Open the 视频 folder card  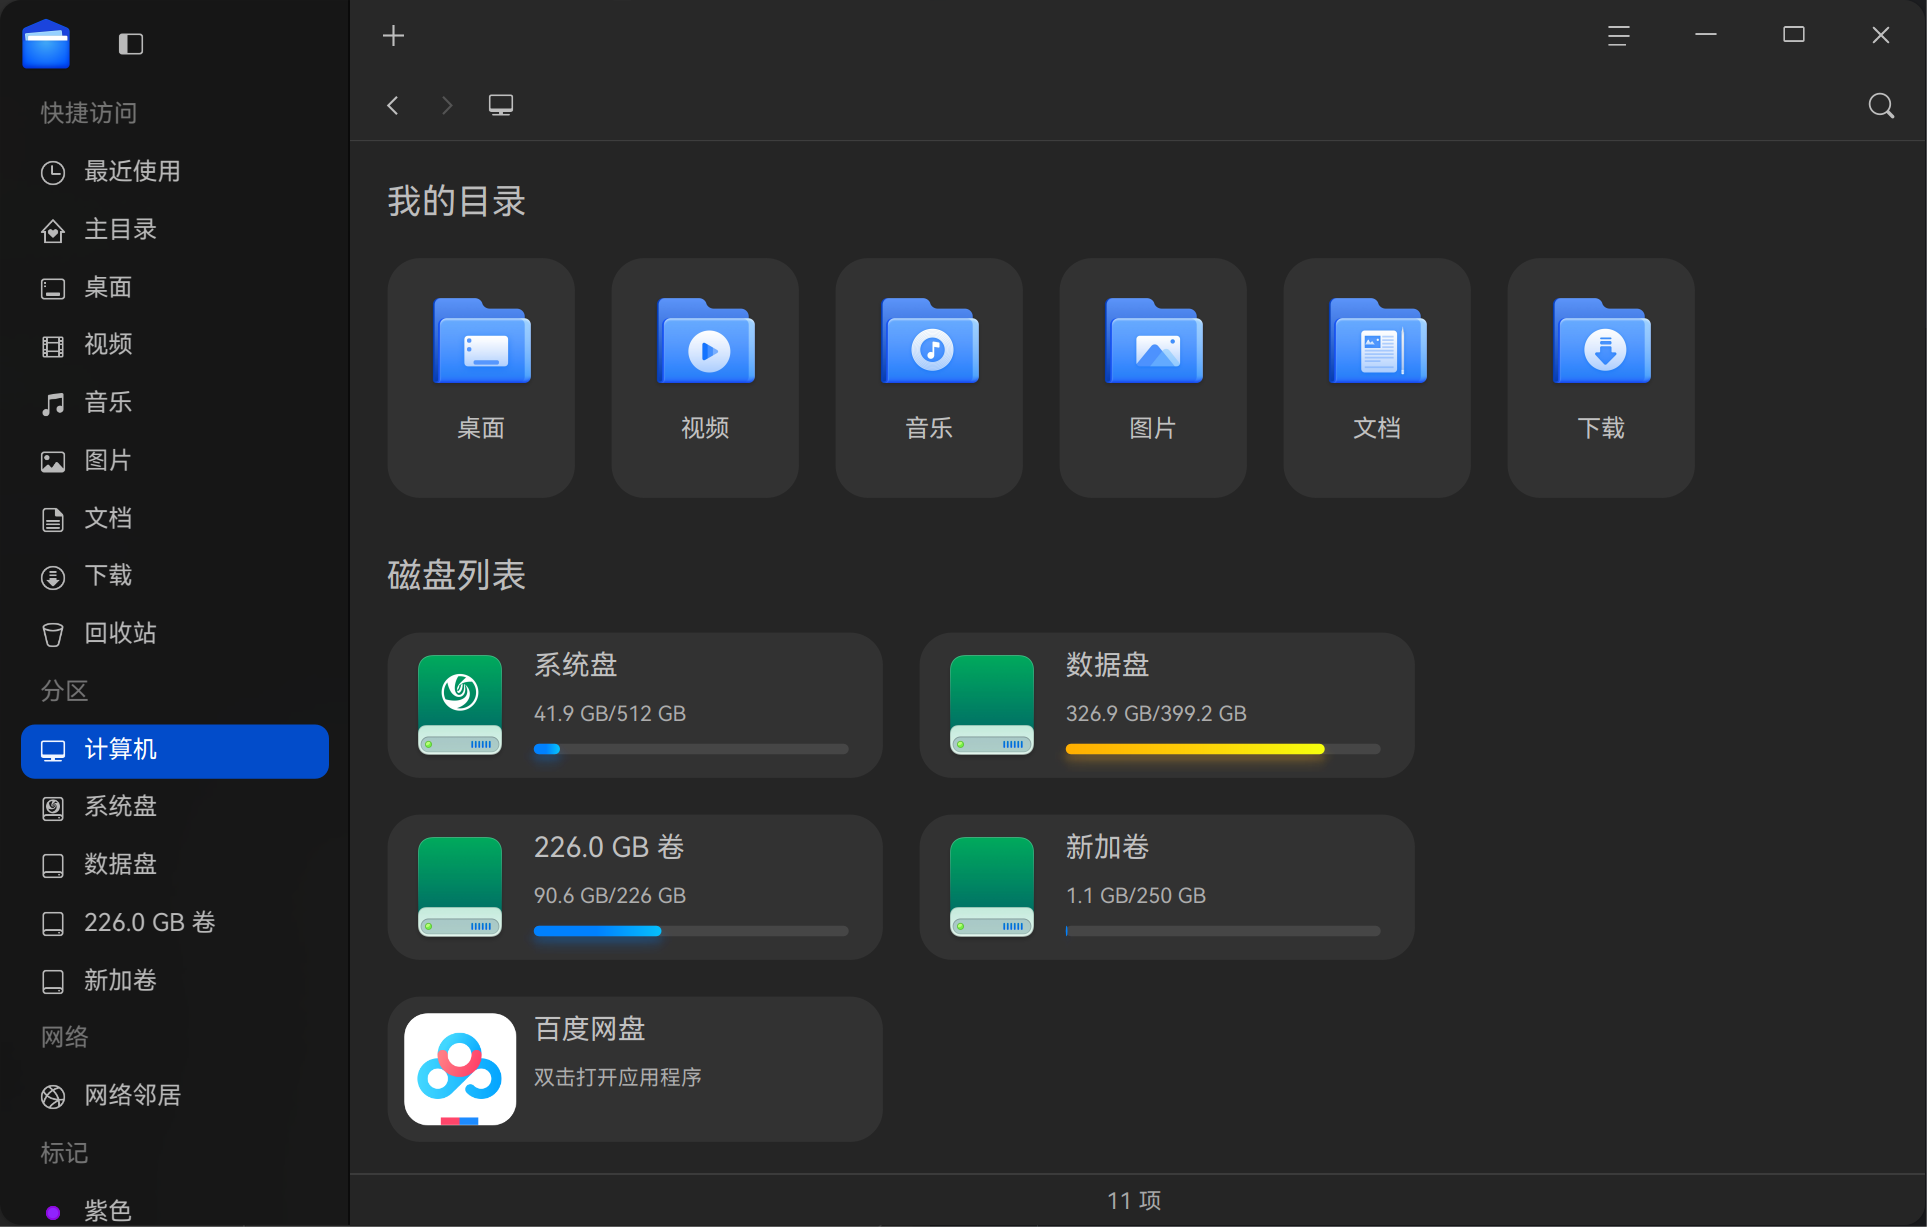705,378
